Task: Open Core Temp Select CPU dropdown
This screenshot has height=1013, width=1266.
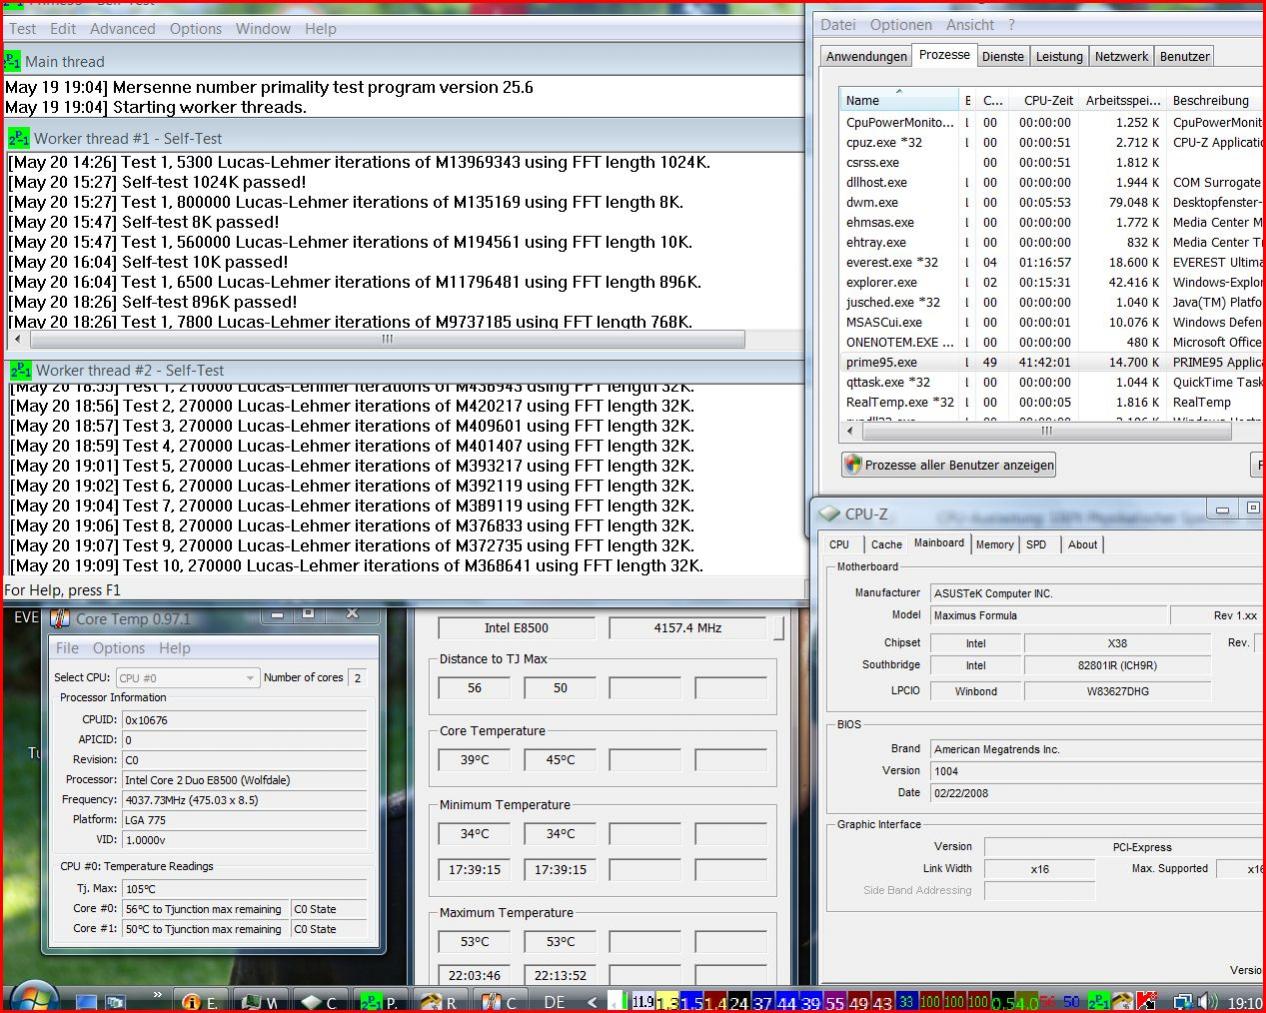Action: pyautogui.click(x=188, y=678)
